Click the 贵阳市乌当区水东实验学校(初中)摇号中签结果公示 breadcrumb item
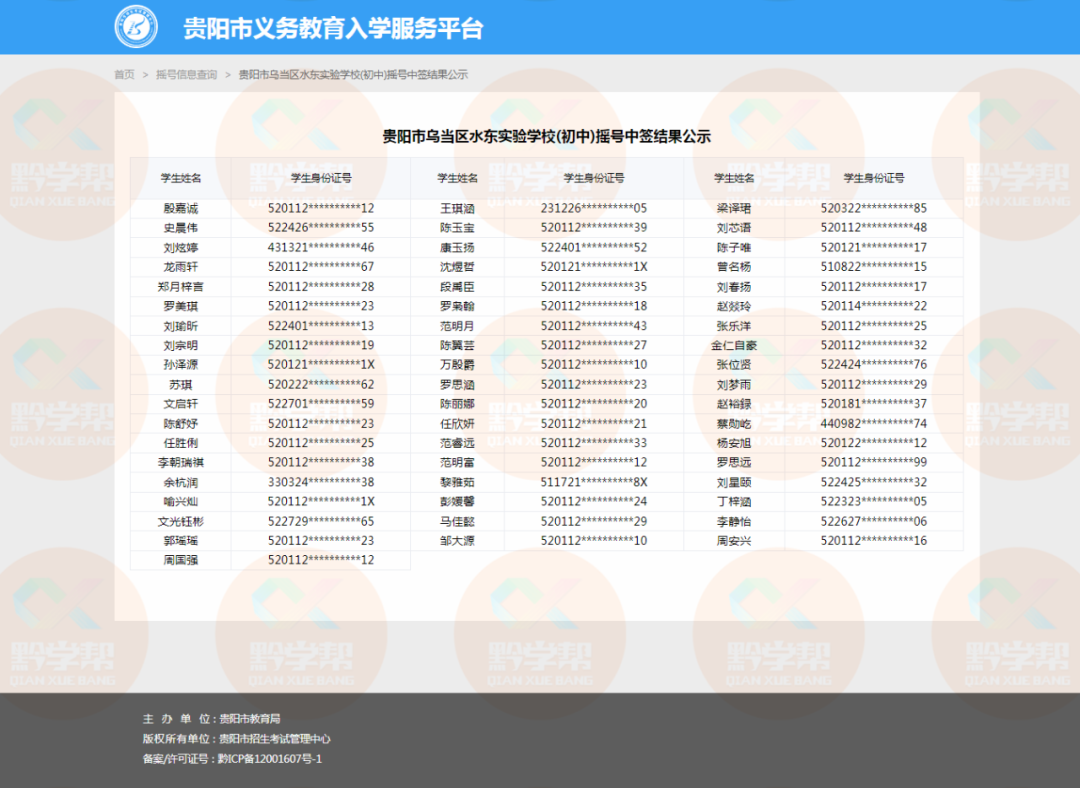This screenshot has width=1080, height=788. pyautogui.click(x=353, y=74)
